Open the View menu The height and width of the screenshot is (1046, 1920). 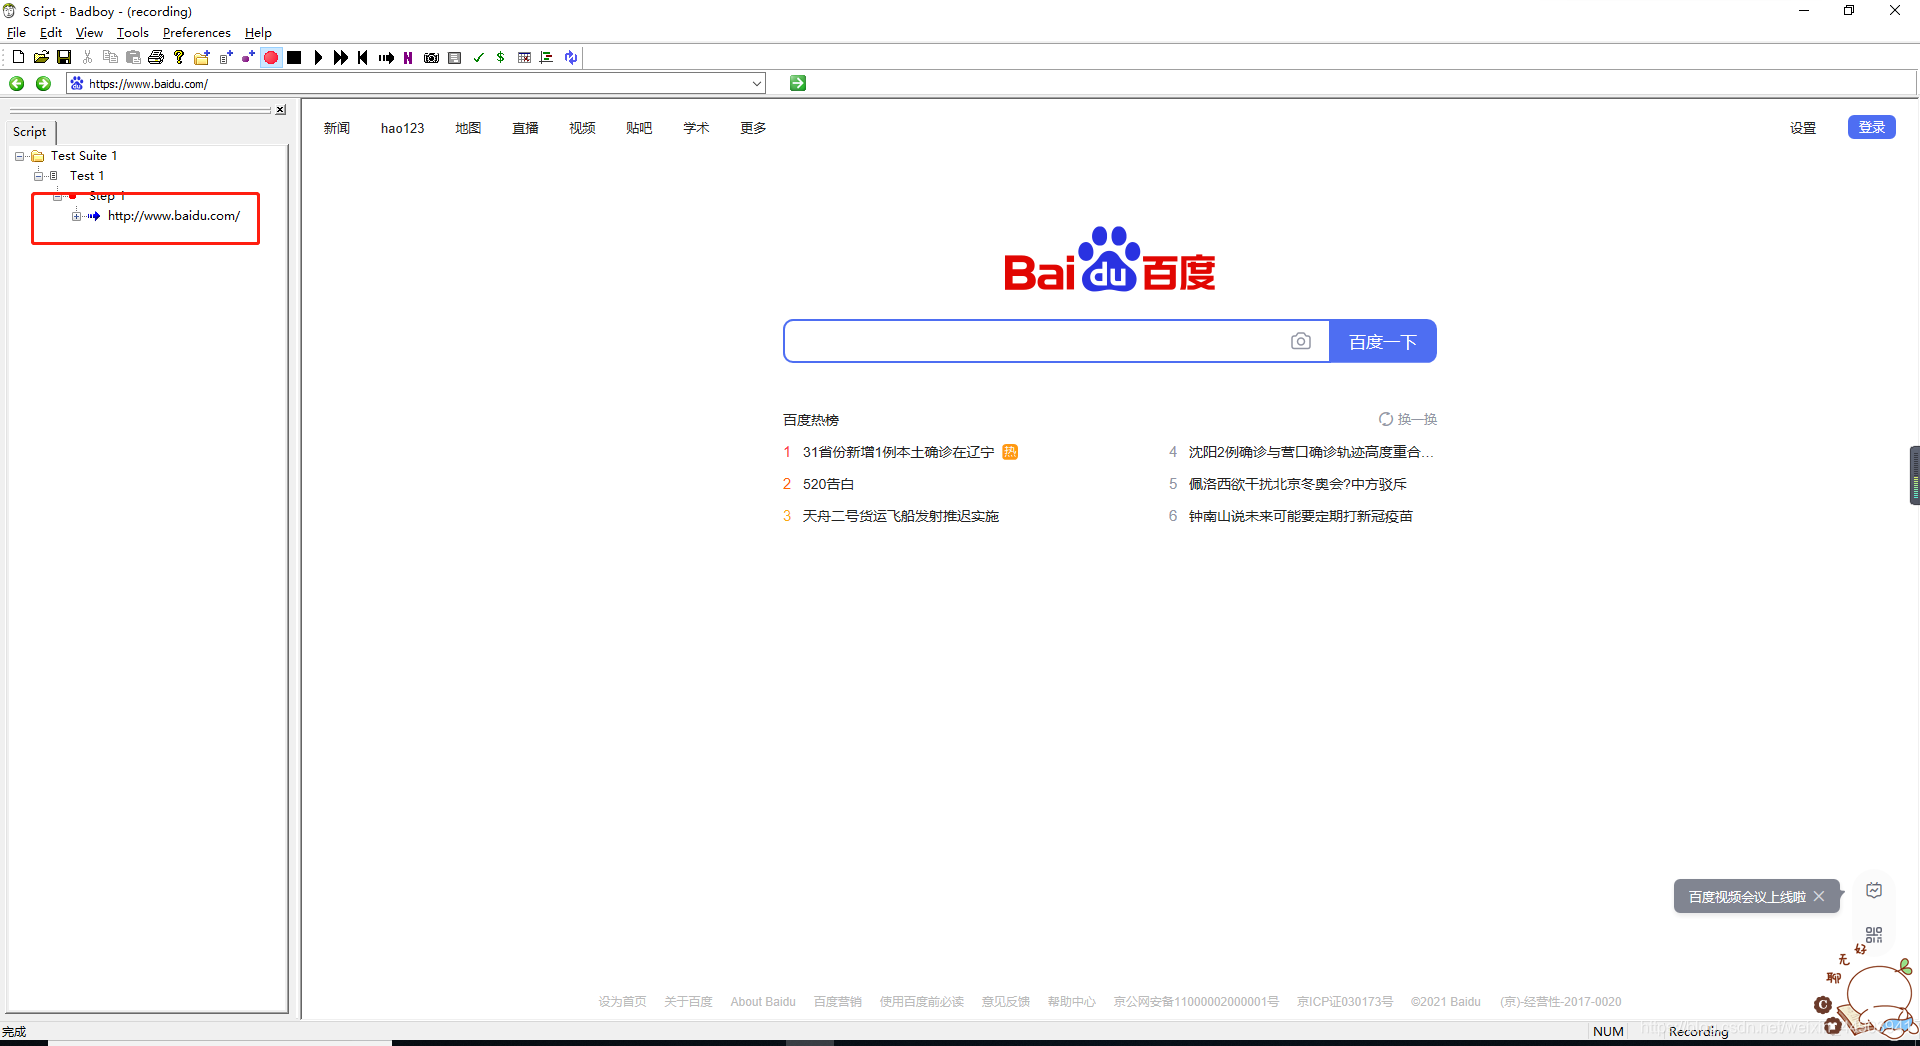[89, 33]
